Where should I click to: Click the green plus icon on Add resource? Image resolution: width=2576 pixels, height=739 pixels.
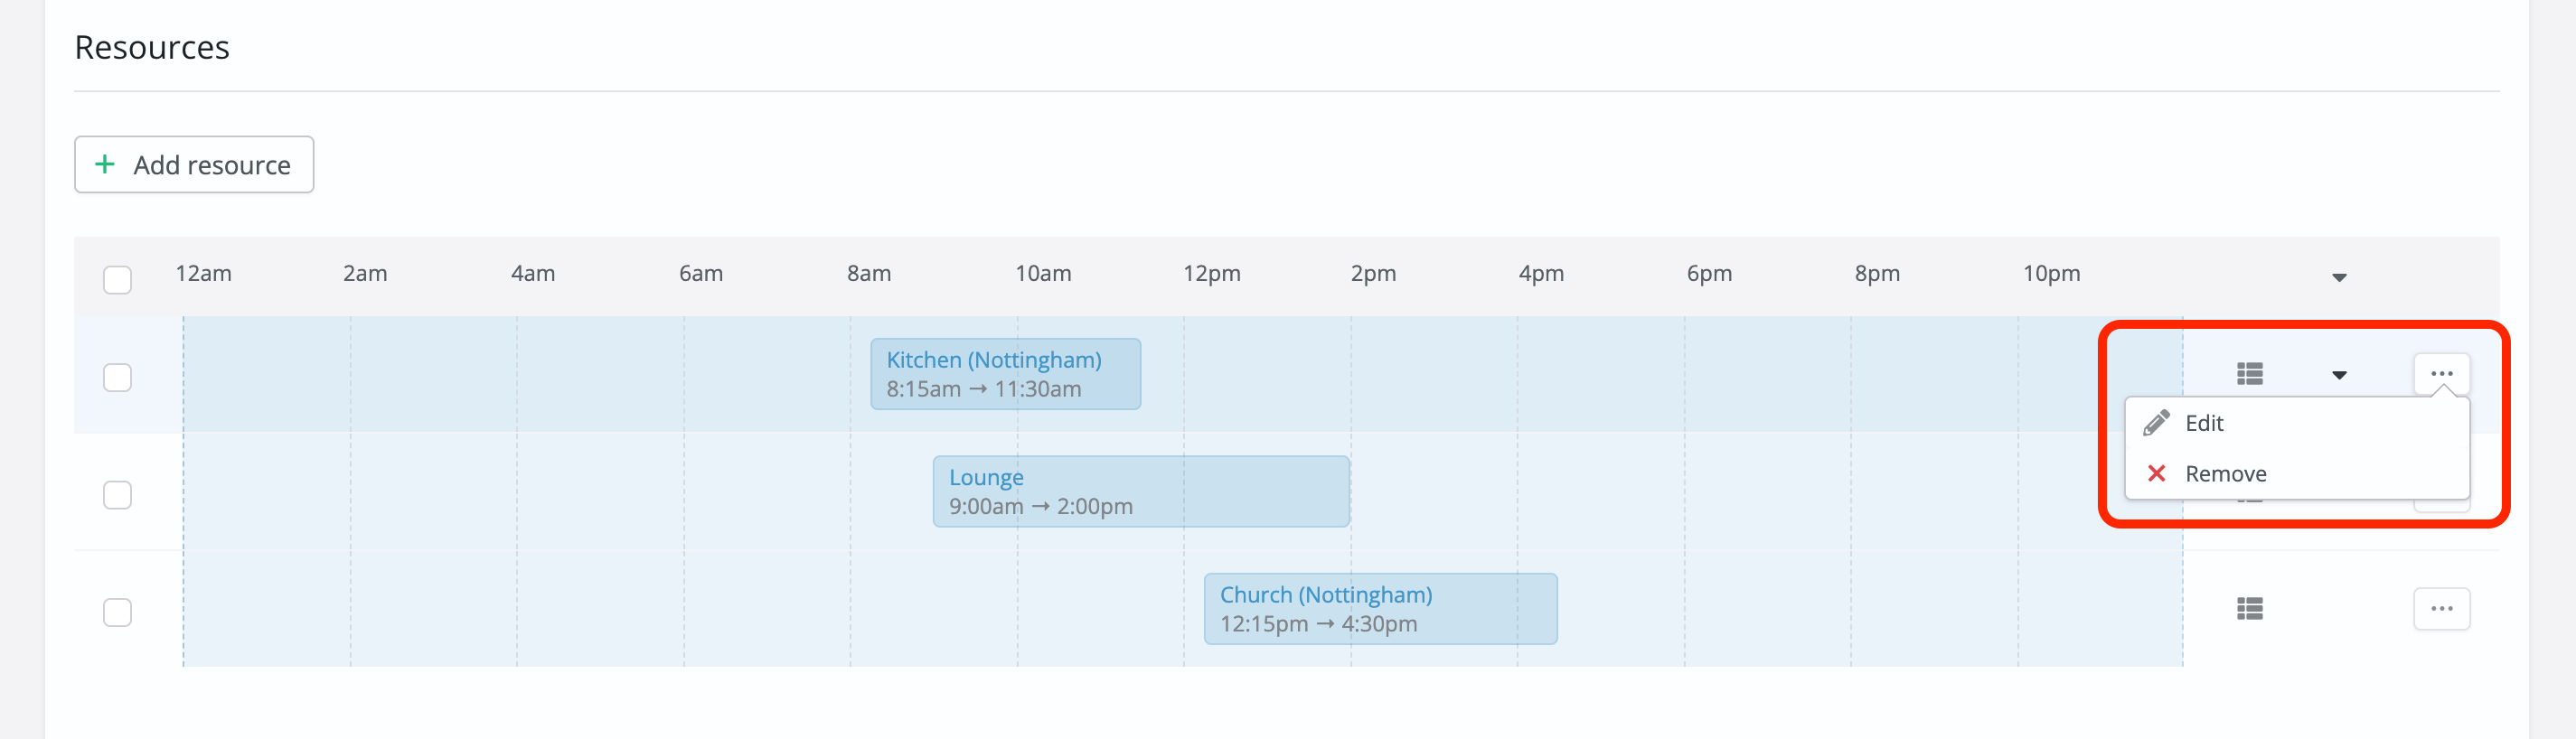[105, 164]
